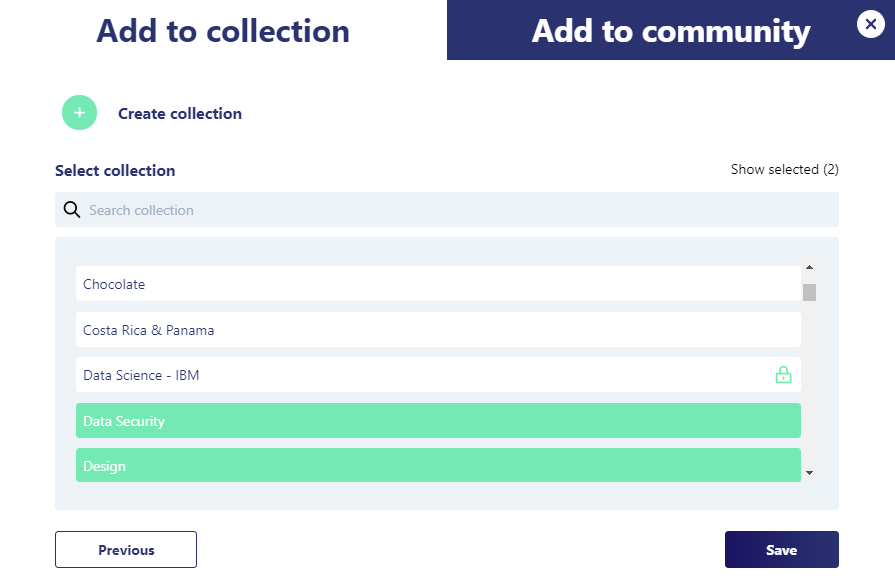Select the Costa Rica & Panama collection
895x587 pixels.
(x=438, y=330)
